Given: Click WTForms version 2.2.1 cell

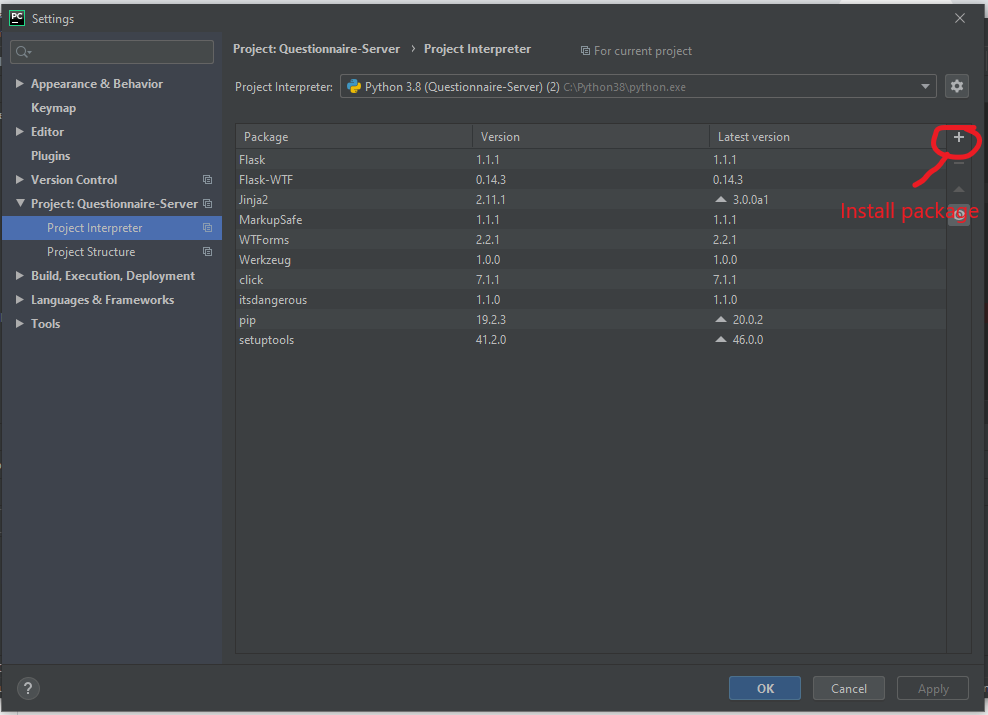Looking at the screenshot, I should [488, 239].
